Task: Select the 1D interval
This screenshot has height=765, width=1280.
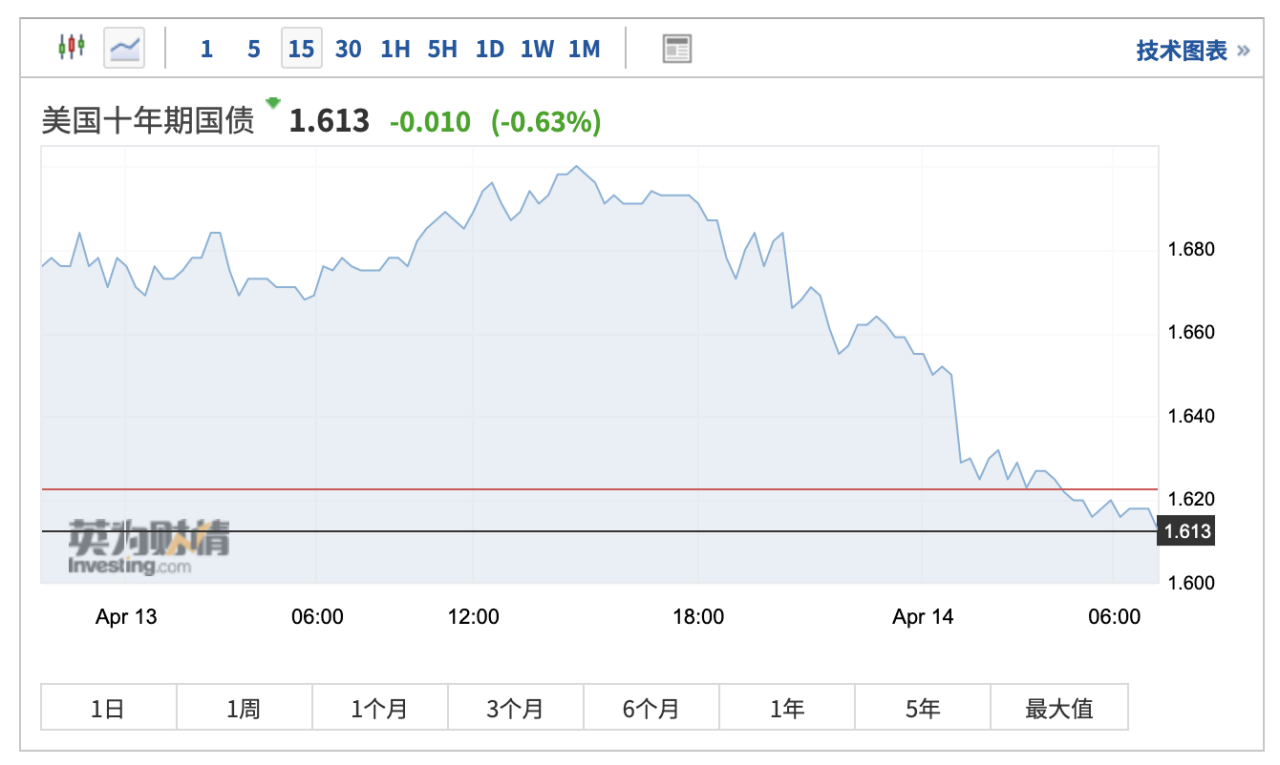Action: pyautogui.click(x=489, y=49)
